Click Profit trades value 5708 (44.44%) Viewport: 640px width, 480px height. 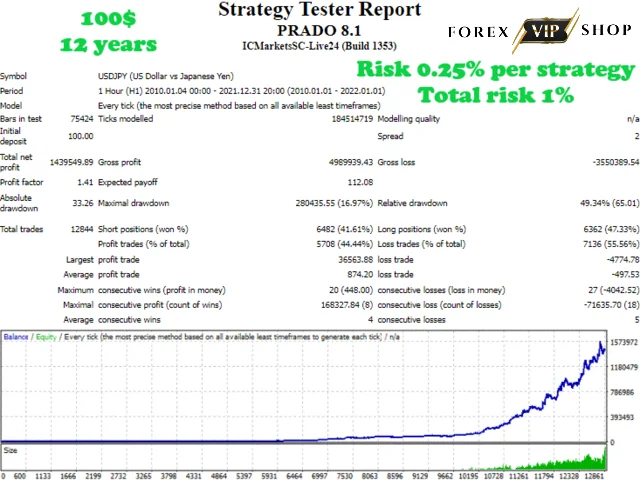pos(344,244)
